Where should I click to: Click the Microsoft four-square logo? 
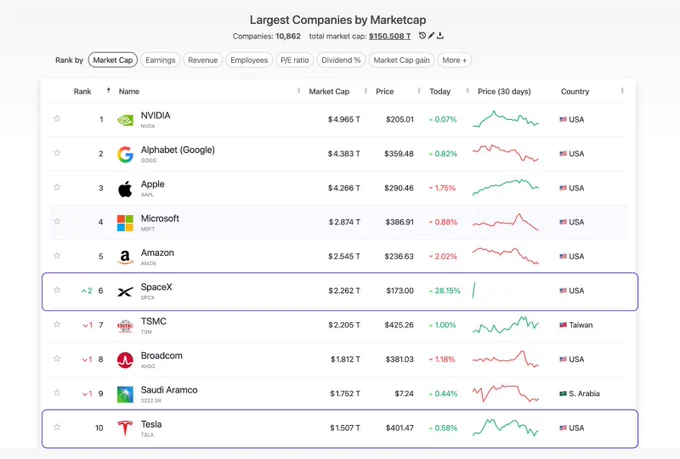(x=125, y=223)
